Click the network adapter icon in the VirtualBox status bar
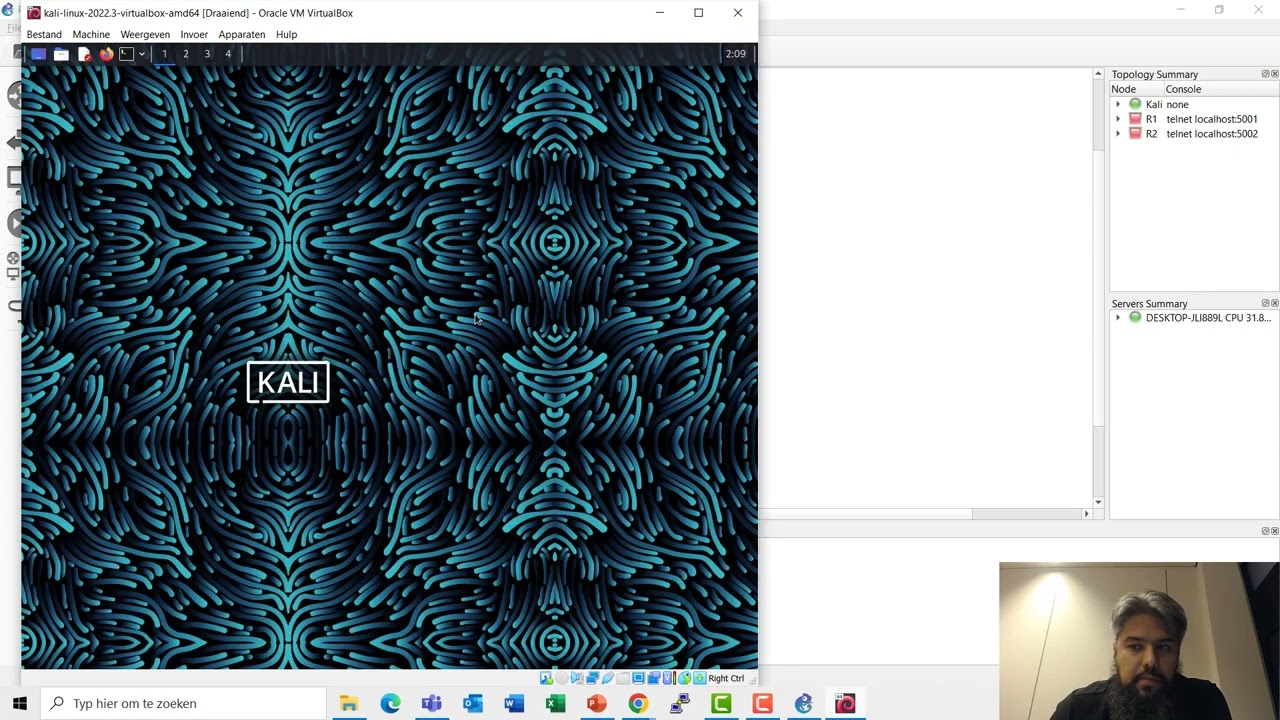This screenshot has width=1280, height=720. tap(592, 678)
